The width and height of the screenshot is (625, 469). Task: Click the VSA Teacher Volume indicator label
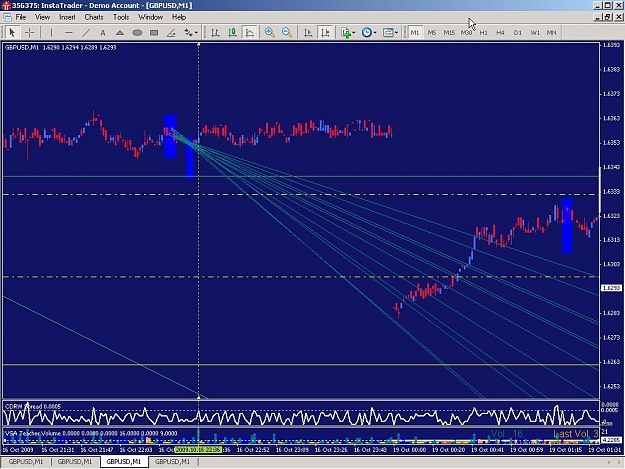pyautogui.click(x=91, y=433)
